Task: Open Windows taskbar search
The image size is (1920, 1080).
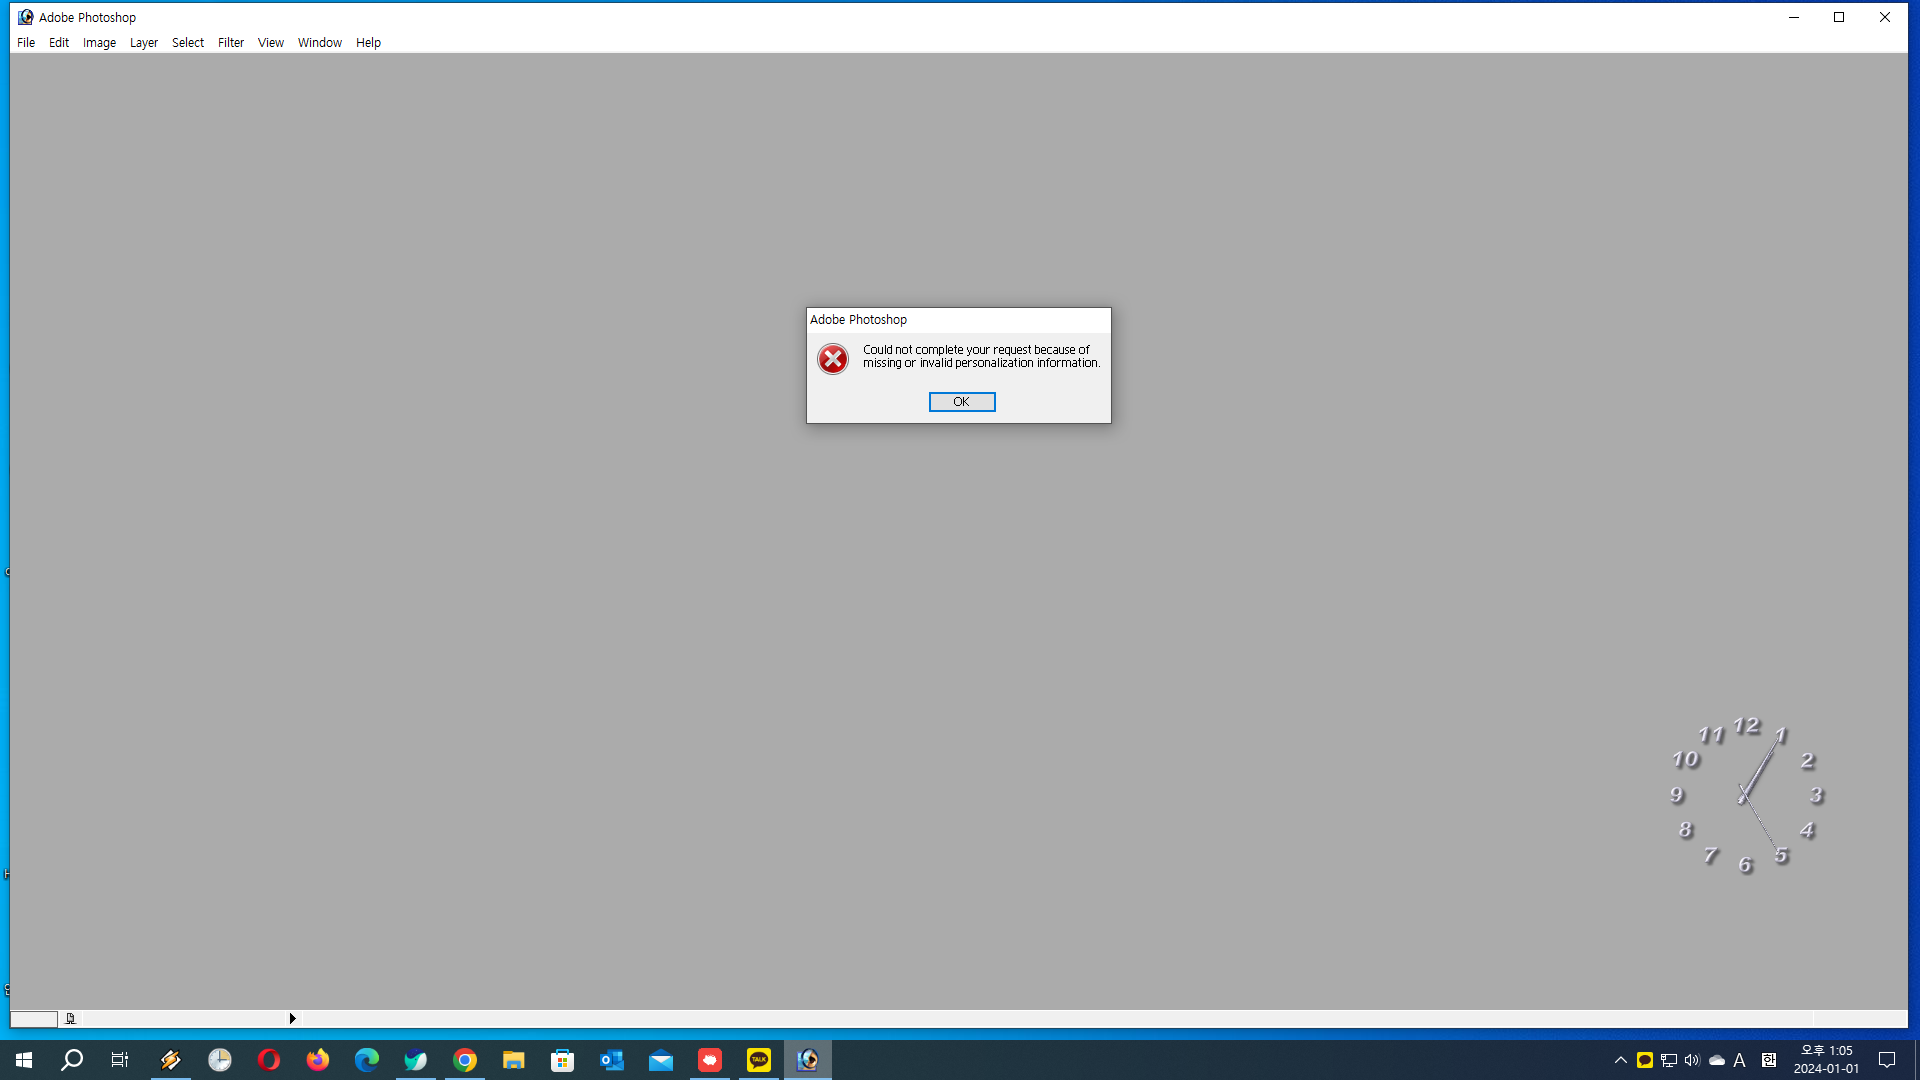Action: (72, 1060)
